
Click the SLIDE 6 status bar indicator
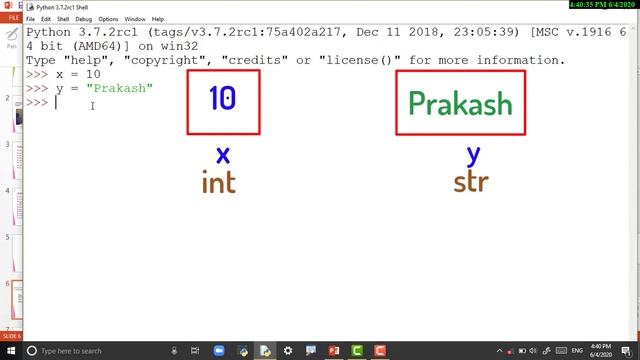[x=11, y=336]
